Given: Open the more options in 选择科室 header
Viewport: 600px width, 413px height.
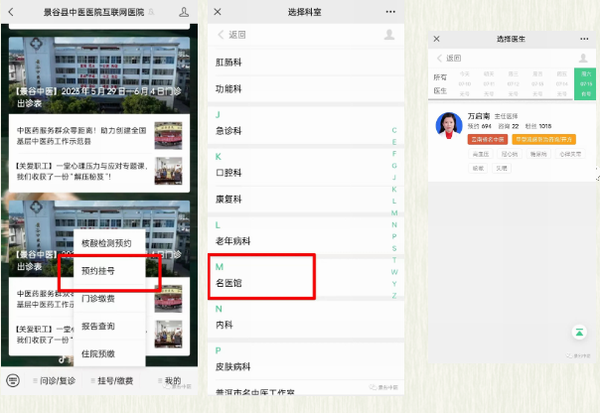Looking at the screenshot, I should pos(390,12).
